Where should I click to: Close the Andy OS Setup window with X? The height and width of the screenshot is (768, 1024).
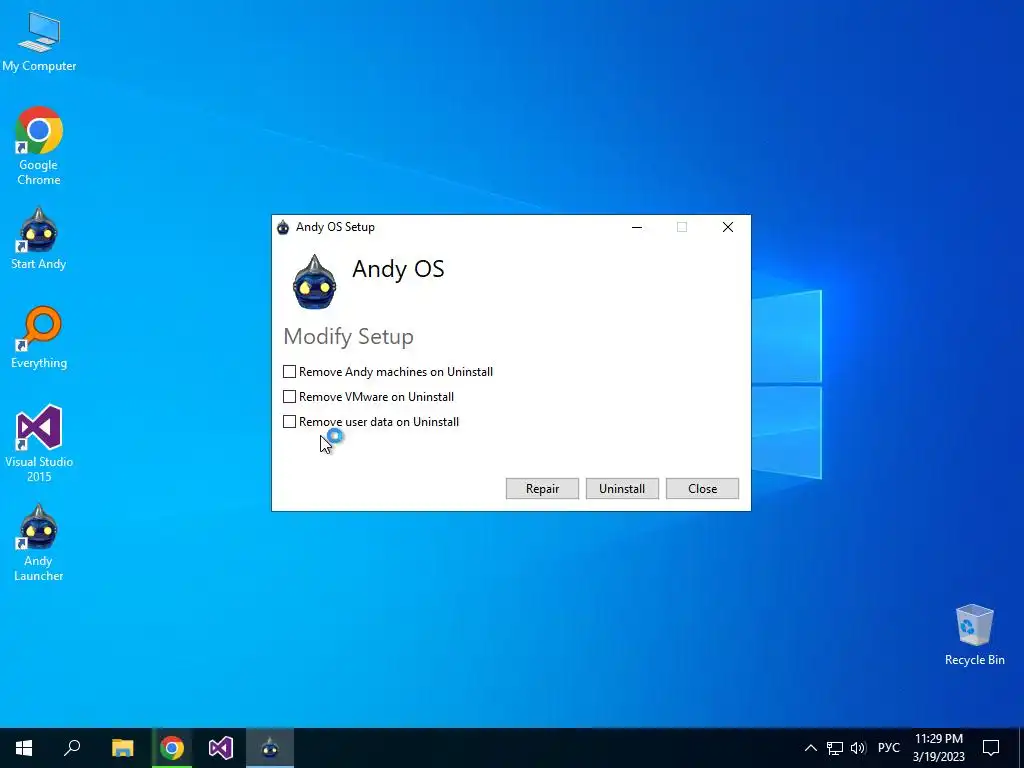[728, 227]
